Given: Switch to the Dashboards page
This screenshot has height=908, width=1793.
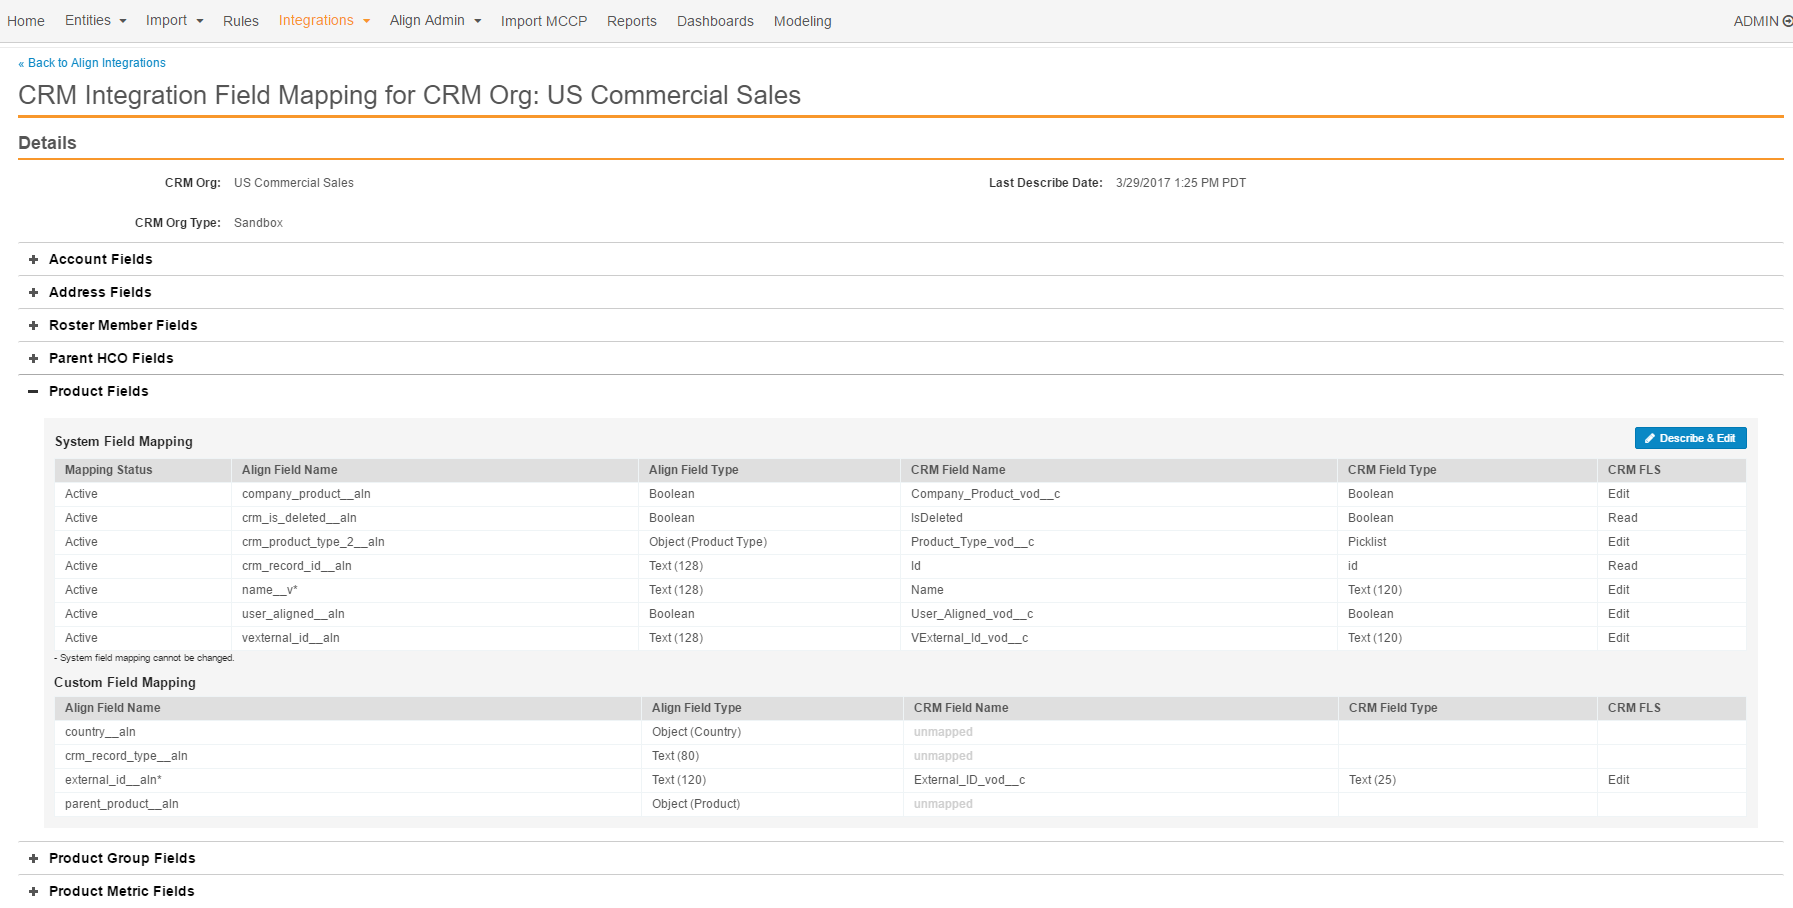Looking at the screenshot, I should click(x=715, y=21).
